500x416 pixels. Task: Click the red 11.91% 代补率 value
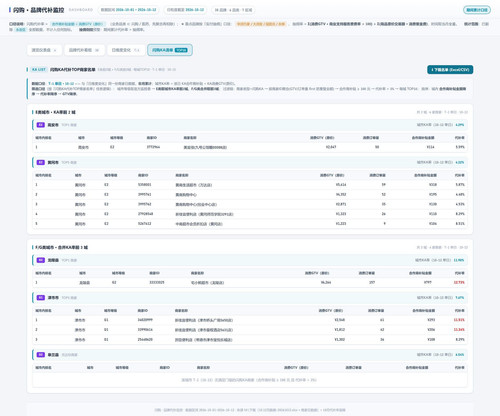[x=459, y=320]
